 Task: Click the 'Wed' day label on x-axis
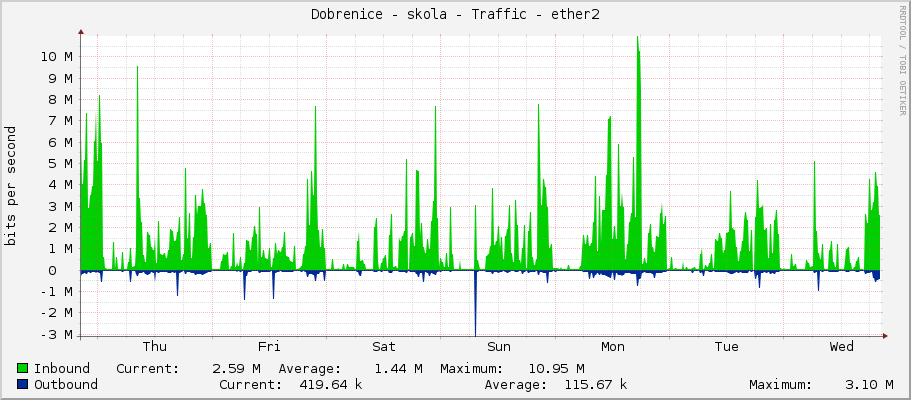841,347
